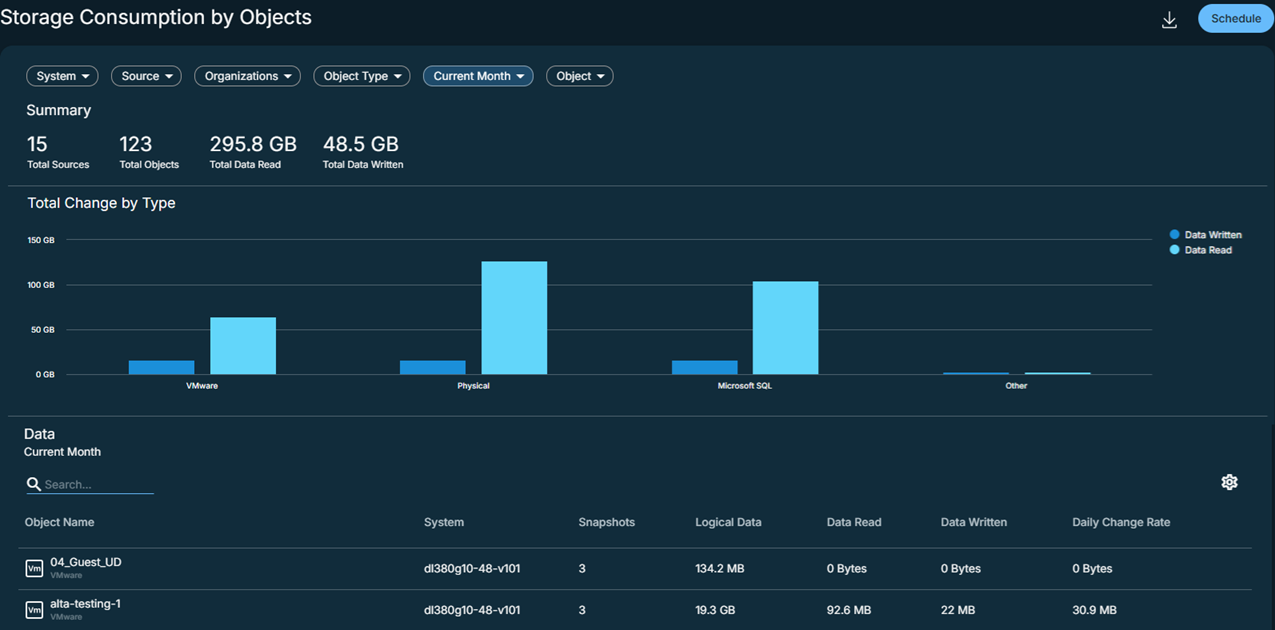Sort table by Daily Change Rate
This screenshot has width=1275, height=630.
(x=1120, y=522)
